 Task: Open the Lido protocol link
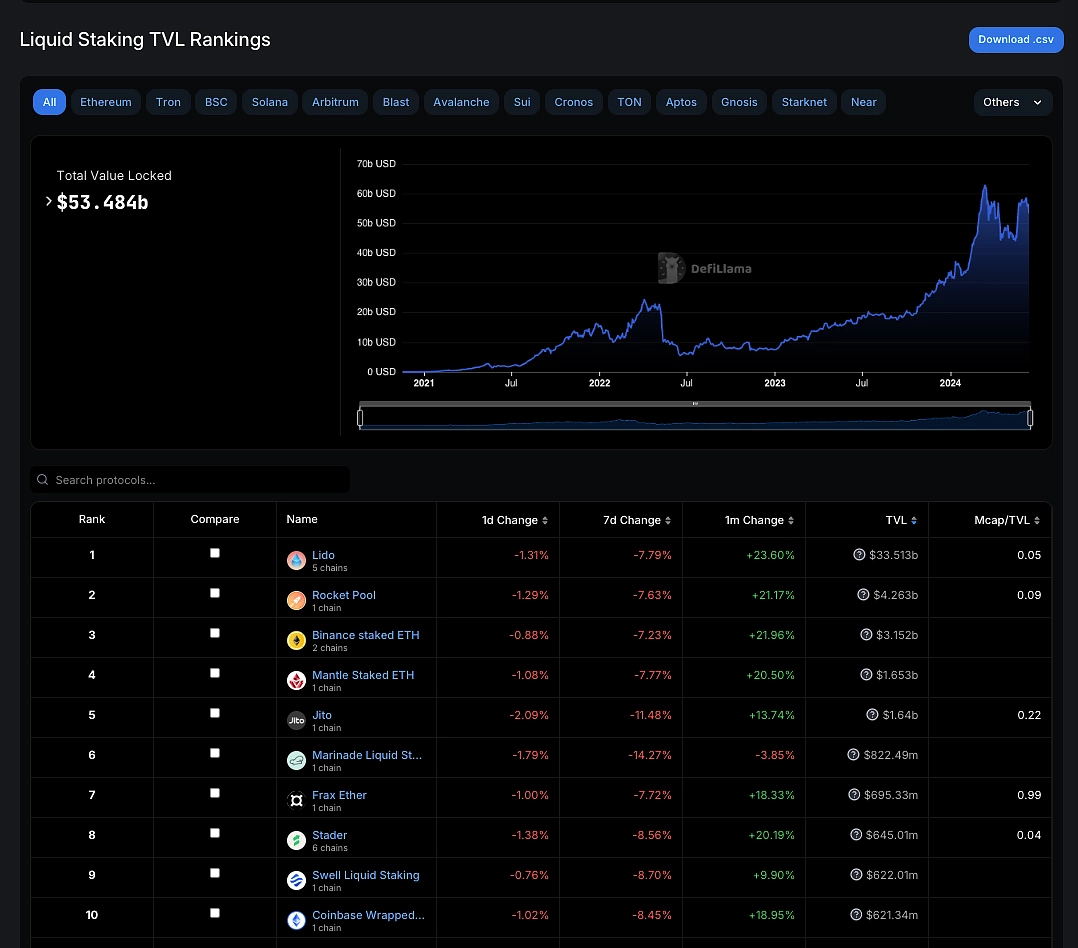[323, 555]
